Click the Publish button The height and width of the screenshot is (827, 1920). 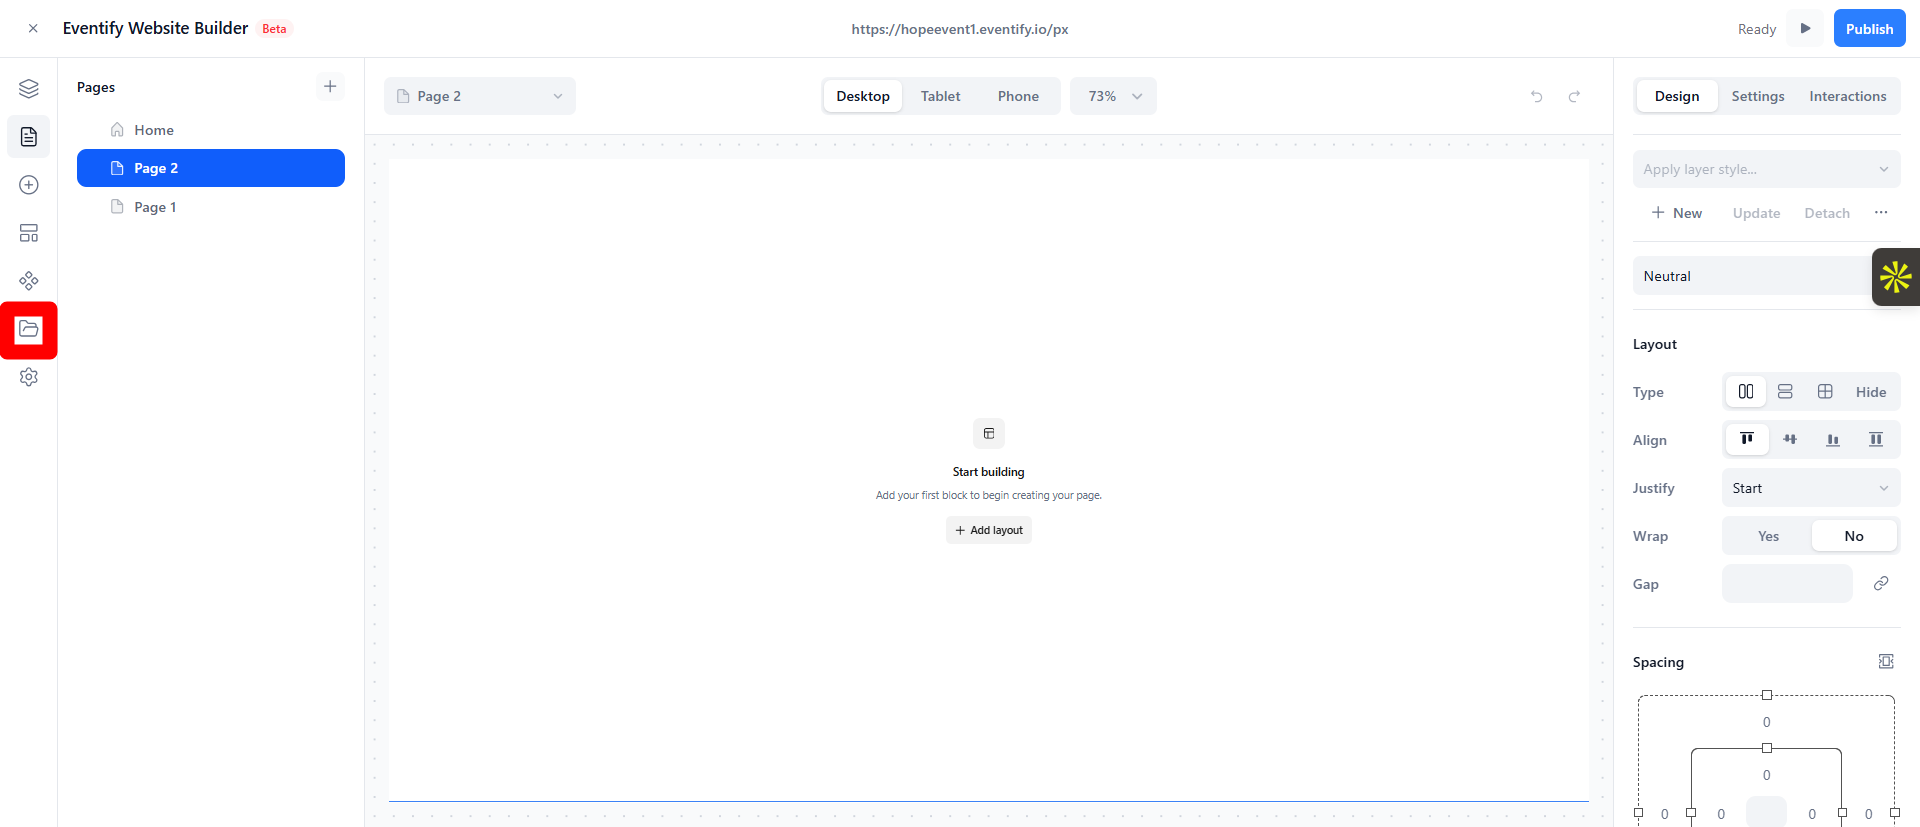pos(1869,28)
